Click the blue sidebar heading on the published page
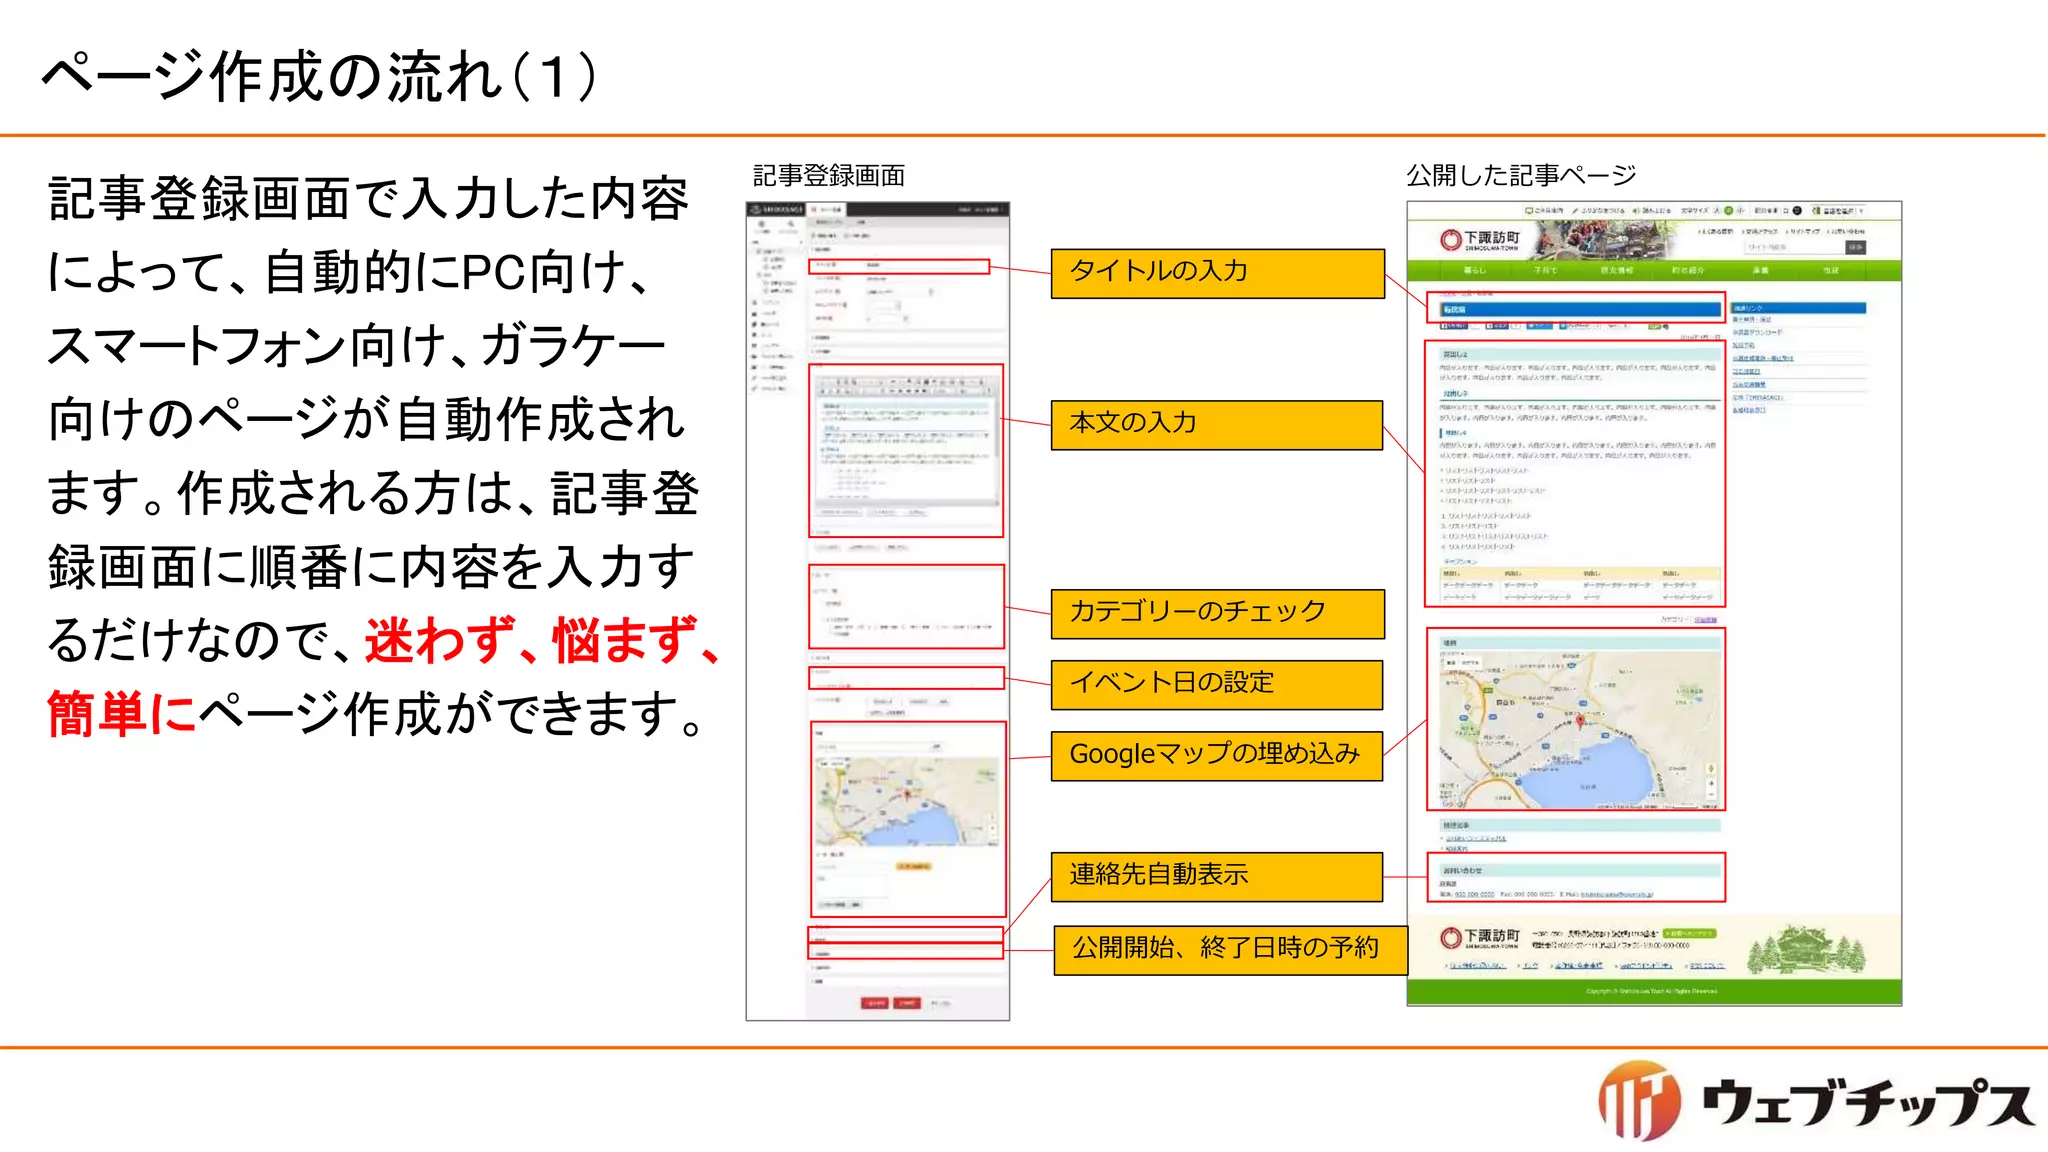 click(1798, 308)
